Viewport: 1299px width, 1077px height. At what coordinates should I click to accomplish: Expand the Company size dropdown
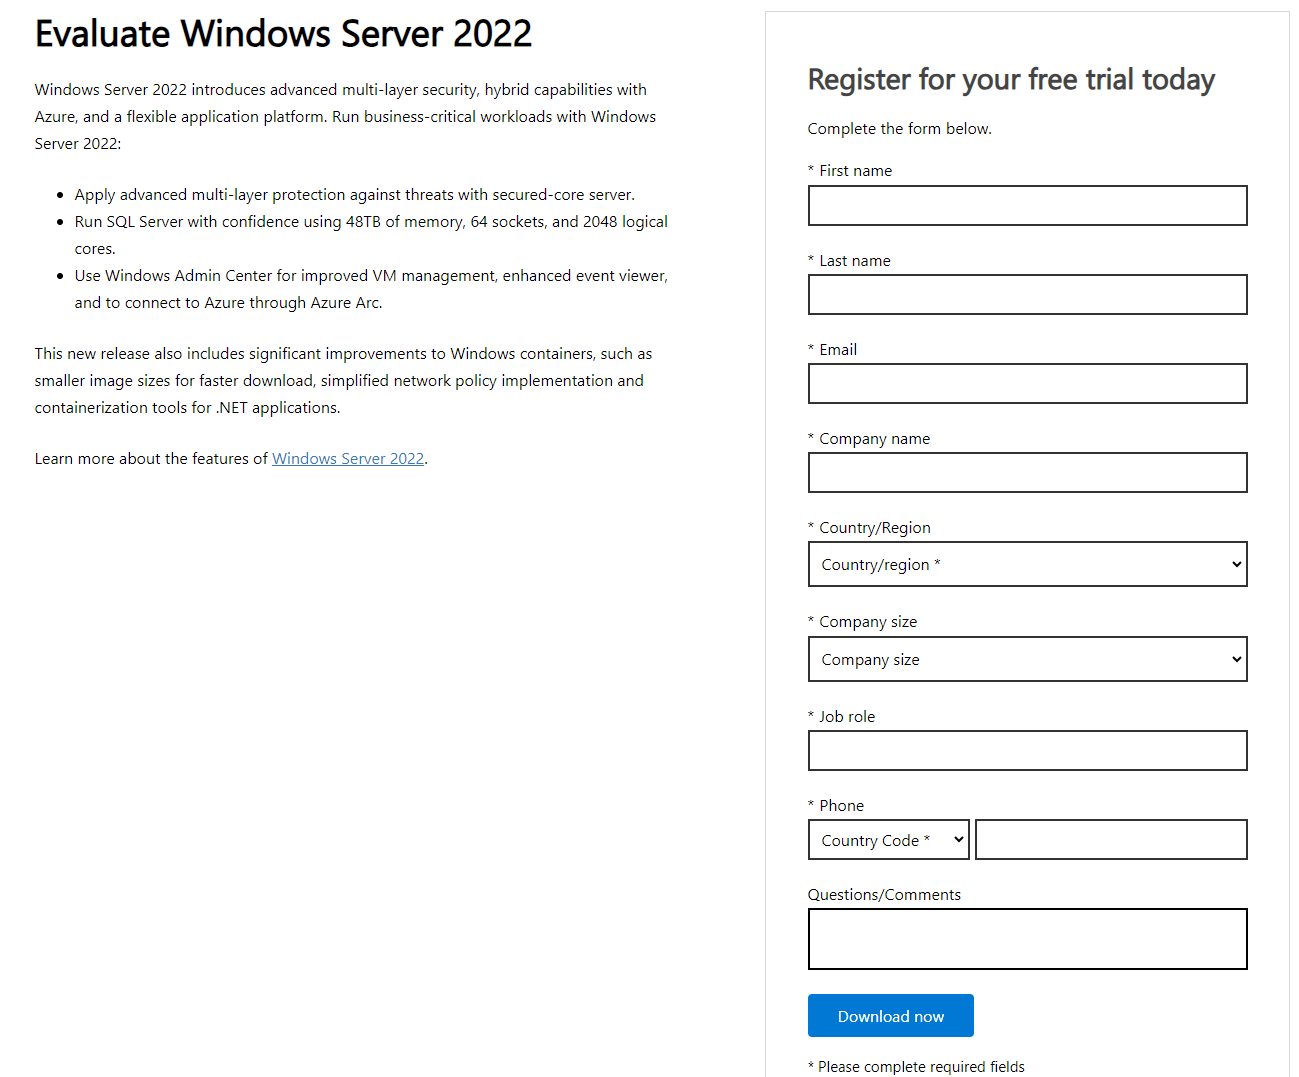click(1027, 659)
